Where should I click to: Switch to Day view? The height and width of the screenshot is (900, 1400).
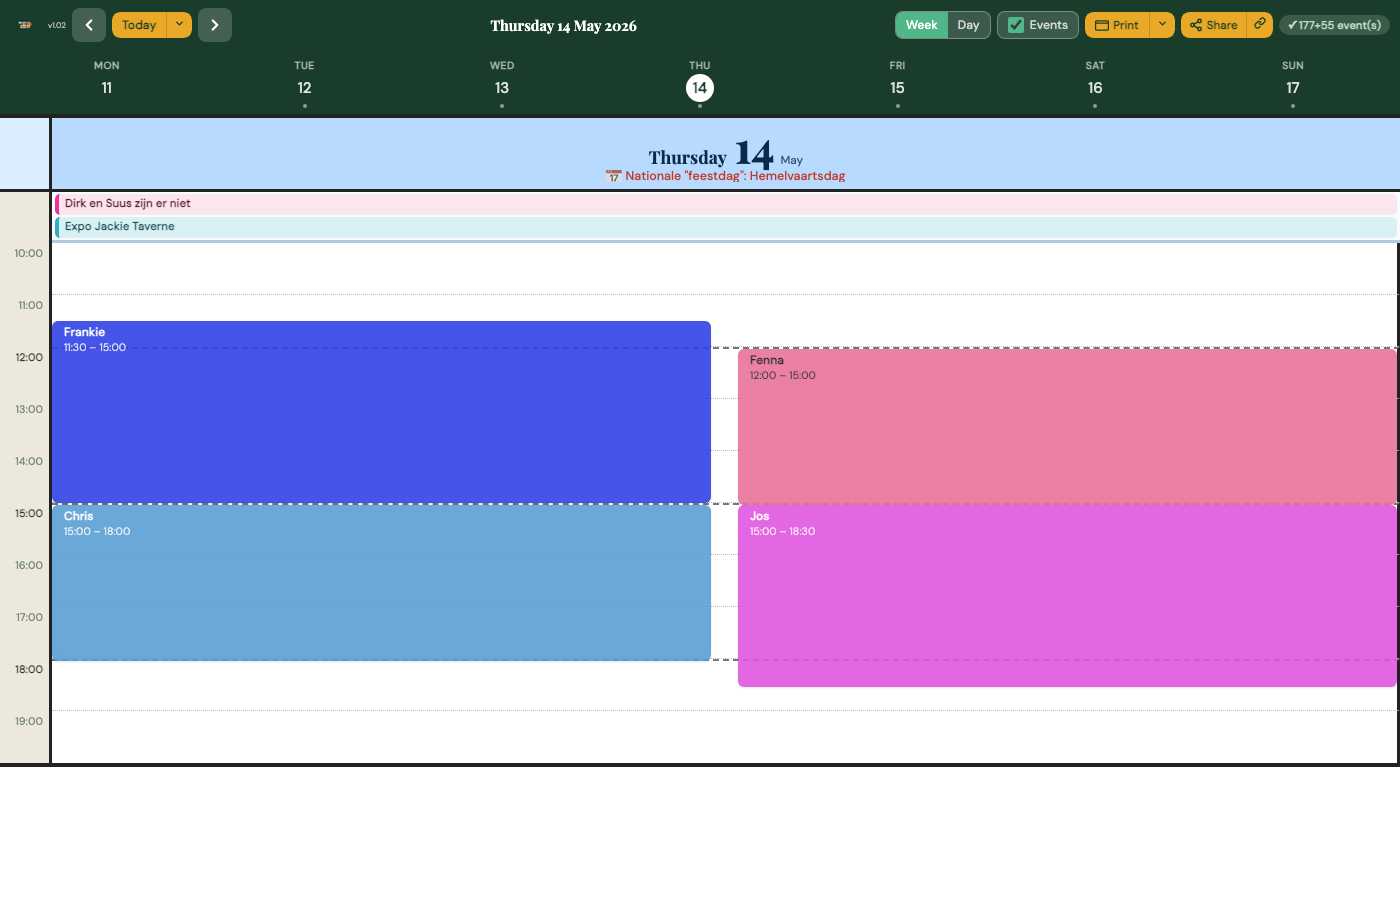[x=968, y=25]
